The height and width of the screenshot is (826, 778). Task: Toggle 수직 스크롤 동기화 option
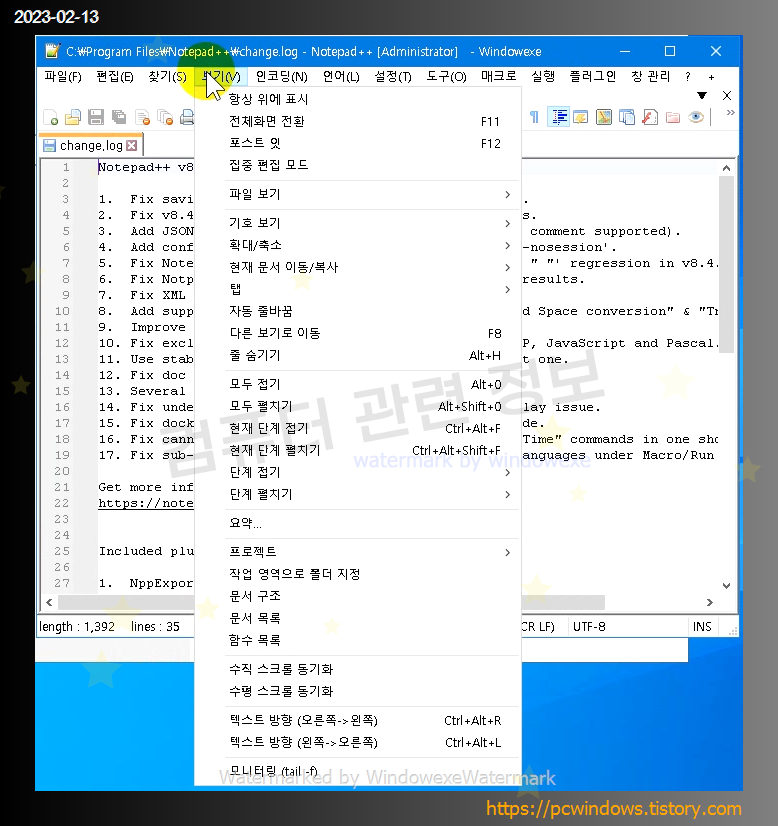[x=358, y=670]
